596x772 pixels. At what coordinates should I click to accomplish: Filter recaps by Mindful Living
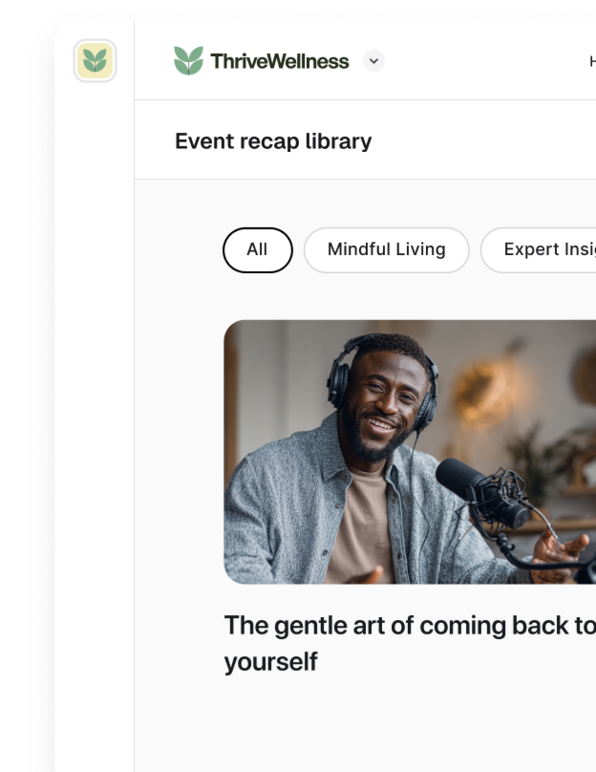(x=386, y=250)
